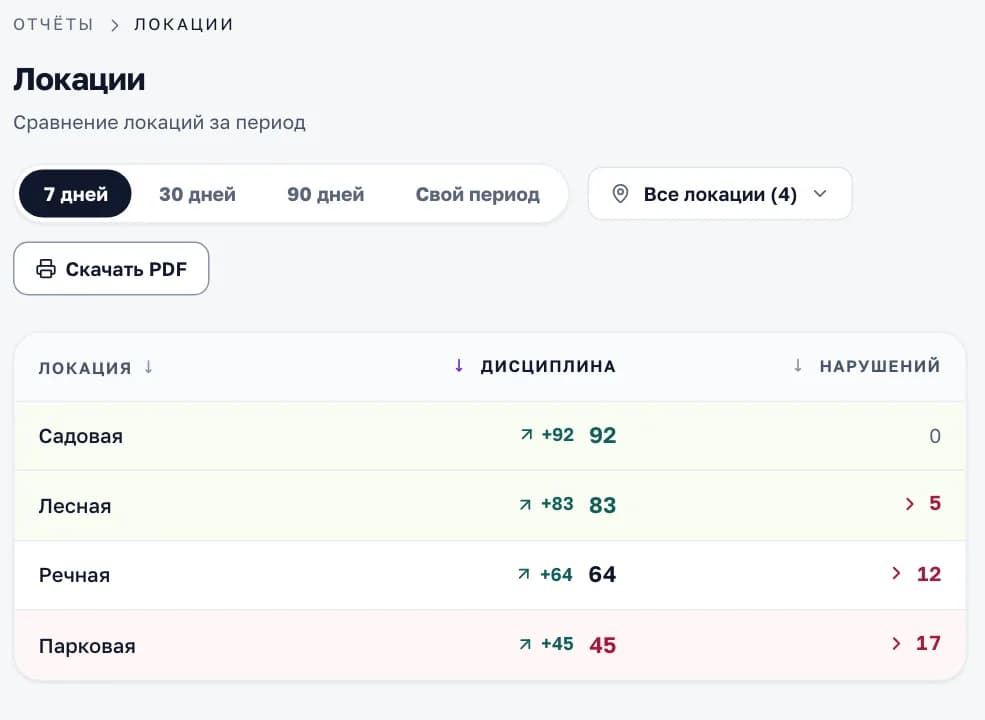This screenshot has height=720, width=985.
Task: Click the Локации page heading
Action: coord(79,80)
